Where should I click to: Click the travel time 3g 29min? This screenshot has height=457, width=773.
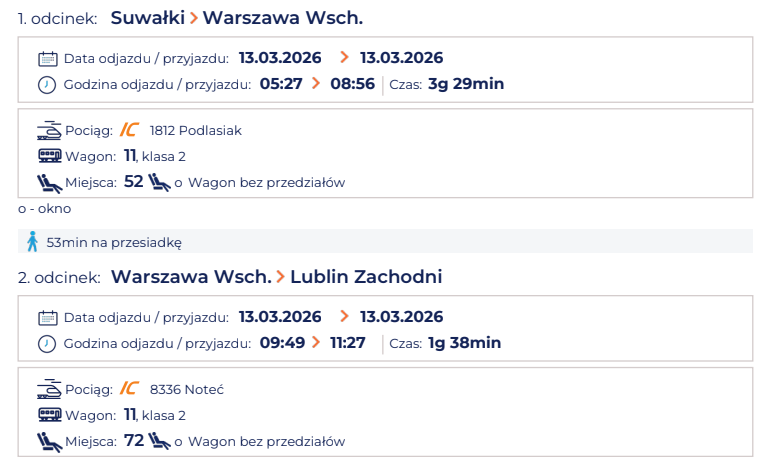(x=466, y=84)
